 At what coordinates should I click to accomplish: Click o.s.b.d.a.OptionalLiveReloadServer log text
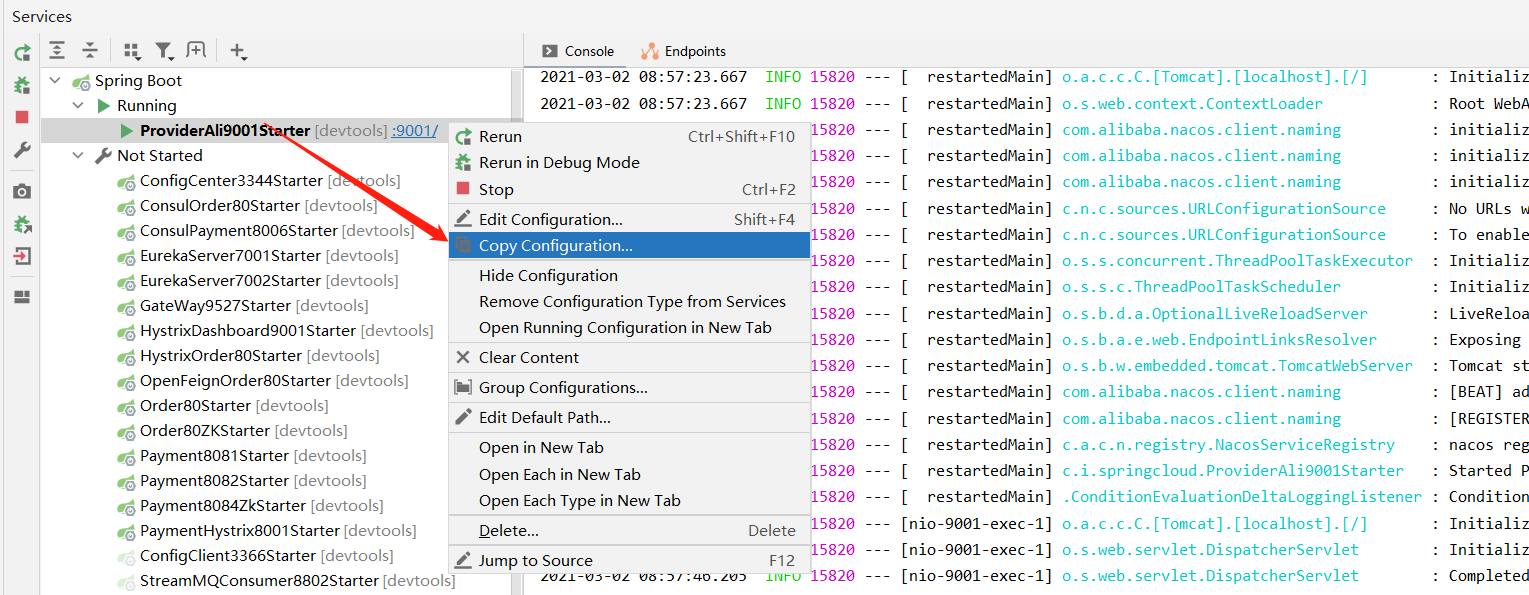[x=1215, y=314]
